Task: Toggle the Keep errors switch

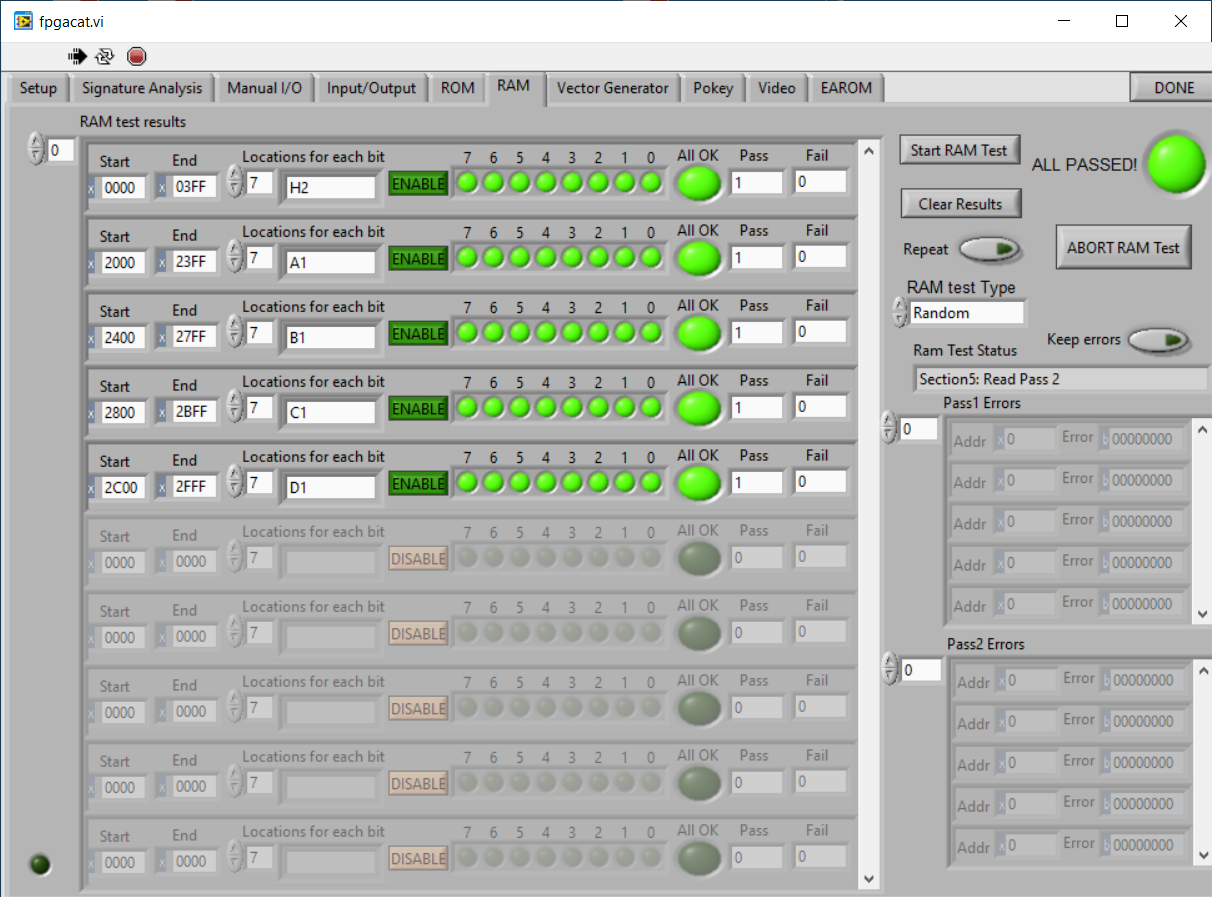Action: [x=1159, y=341]
